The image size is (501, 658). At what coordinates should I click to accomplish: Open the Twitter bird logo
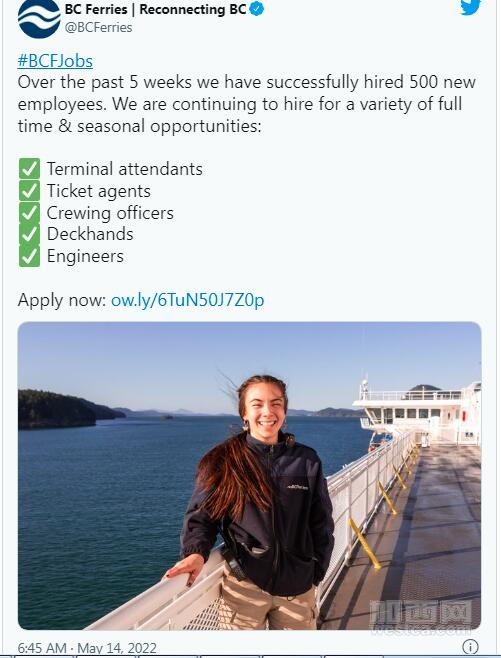pos(470,7)
